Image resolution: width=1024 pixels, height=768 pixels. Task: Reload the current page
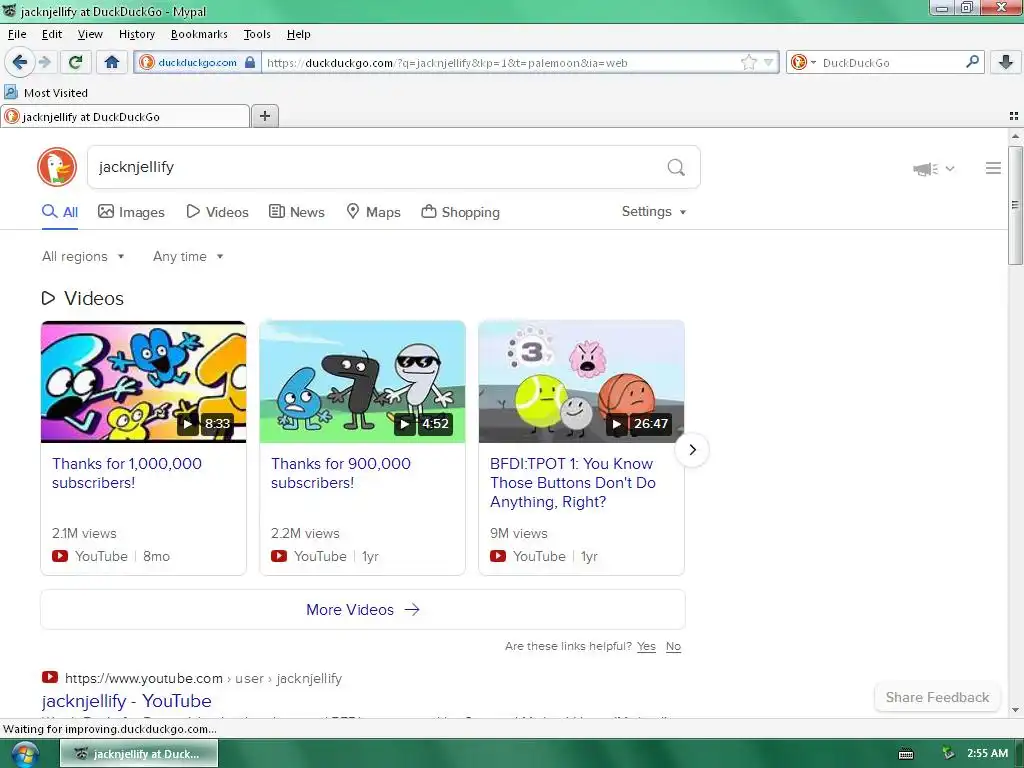75,62
